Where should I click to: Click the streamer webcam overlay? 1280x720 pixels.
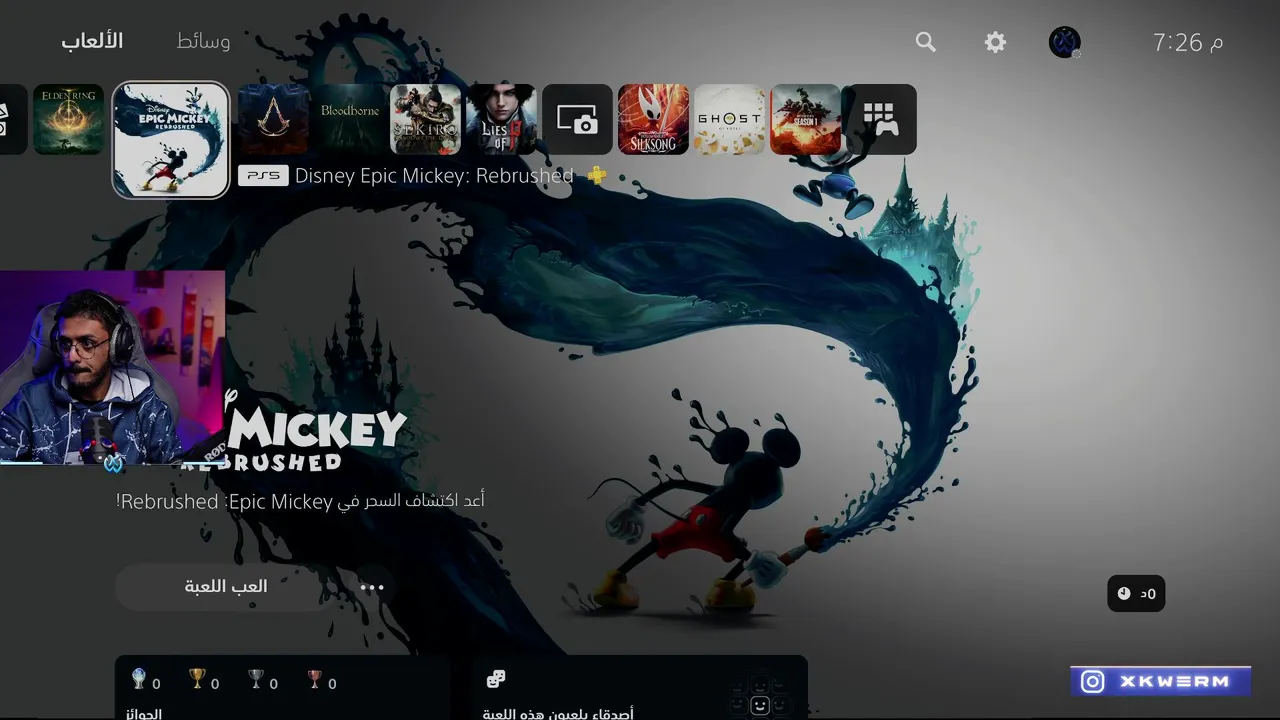(112, 368)
